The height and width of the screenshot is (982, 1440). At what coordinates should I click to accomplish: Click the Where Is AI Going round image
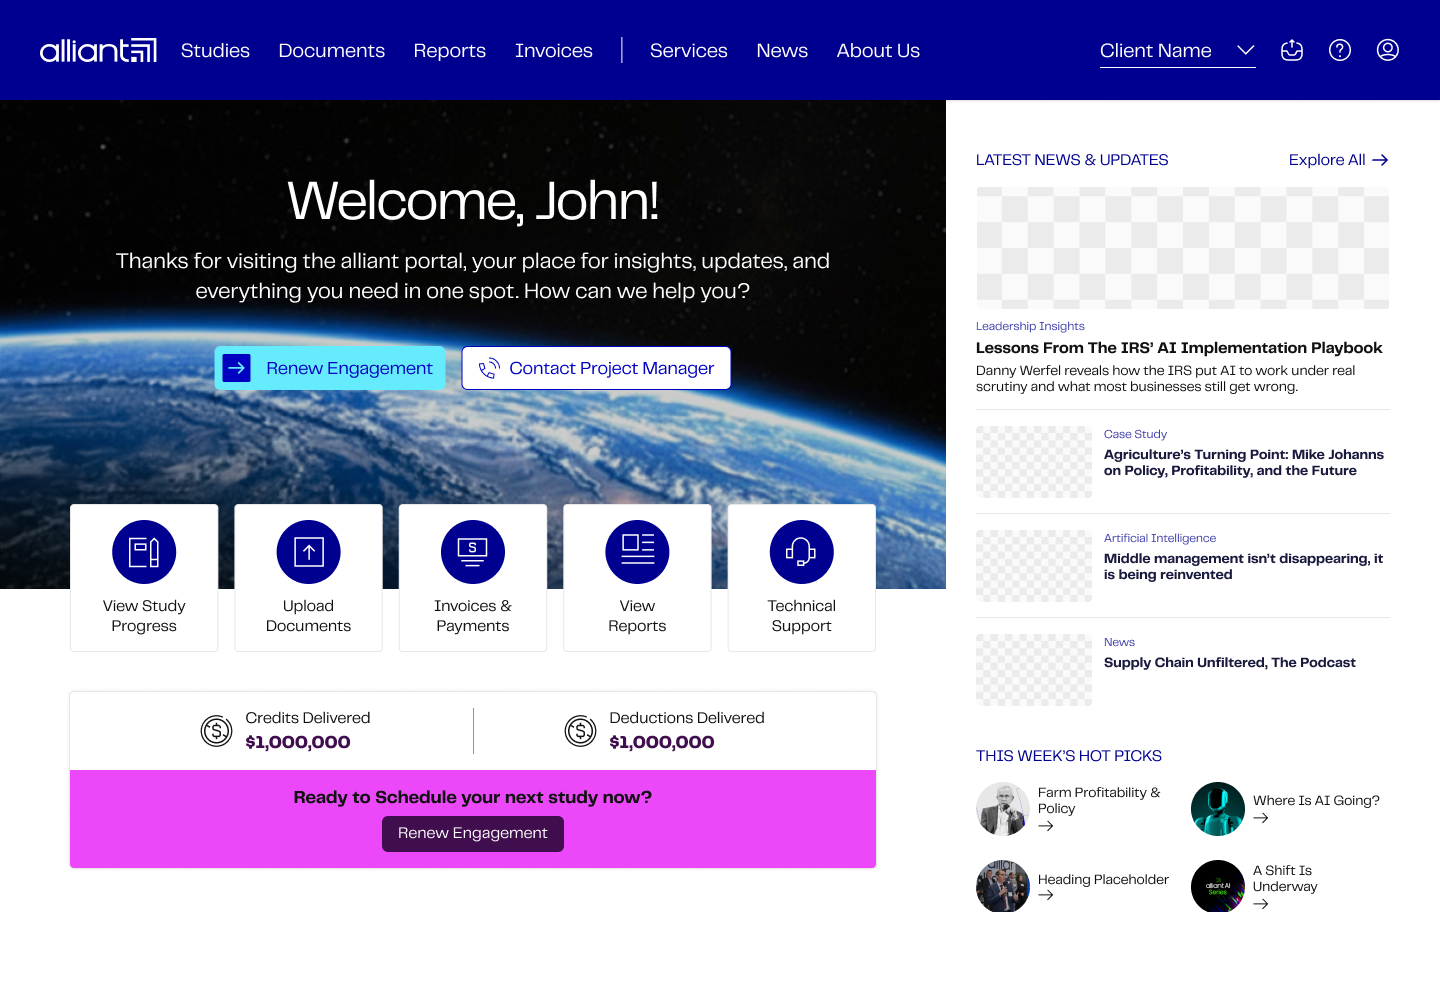tap(1218, 809)
